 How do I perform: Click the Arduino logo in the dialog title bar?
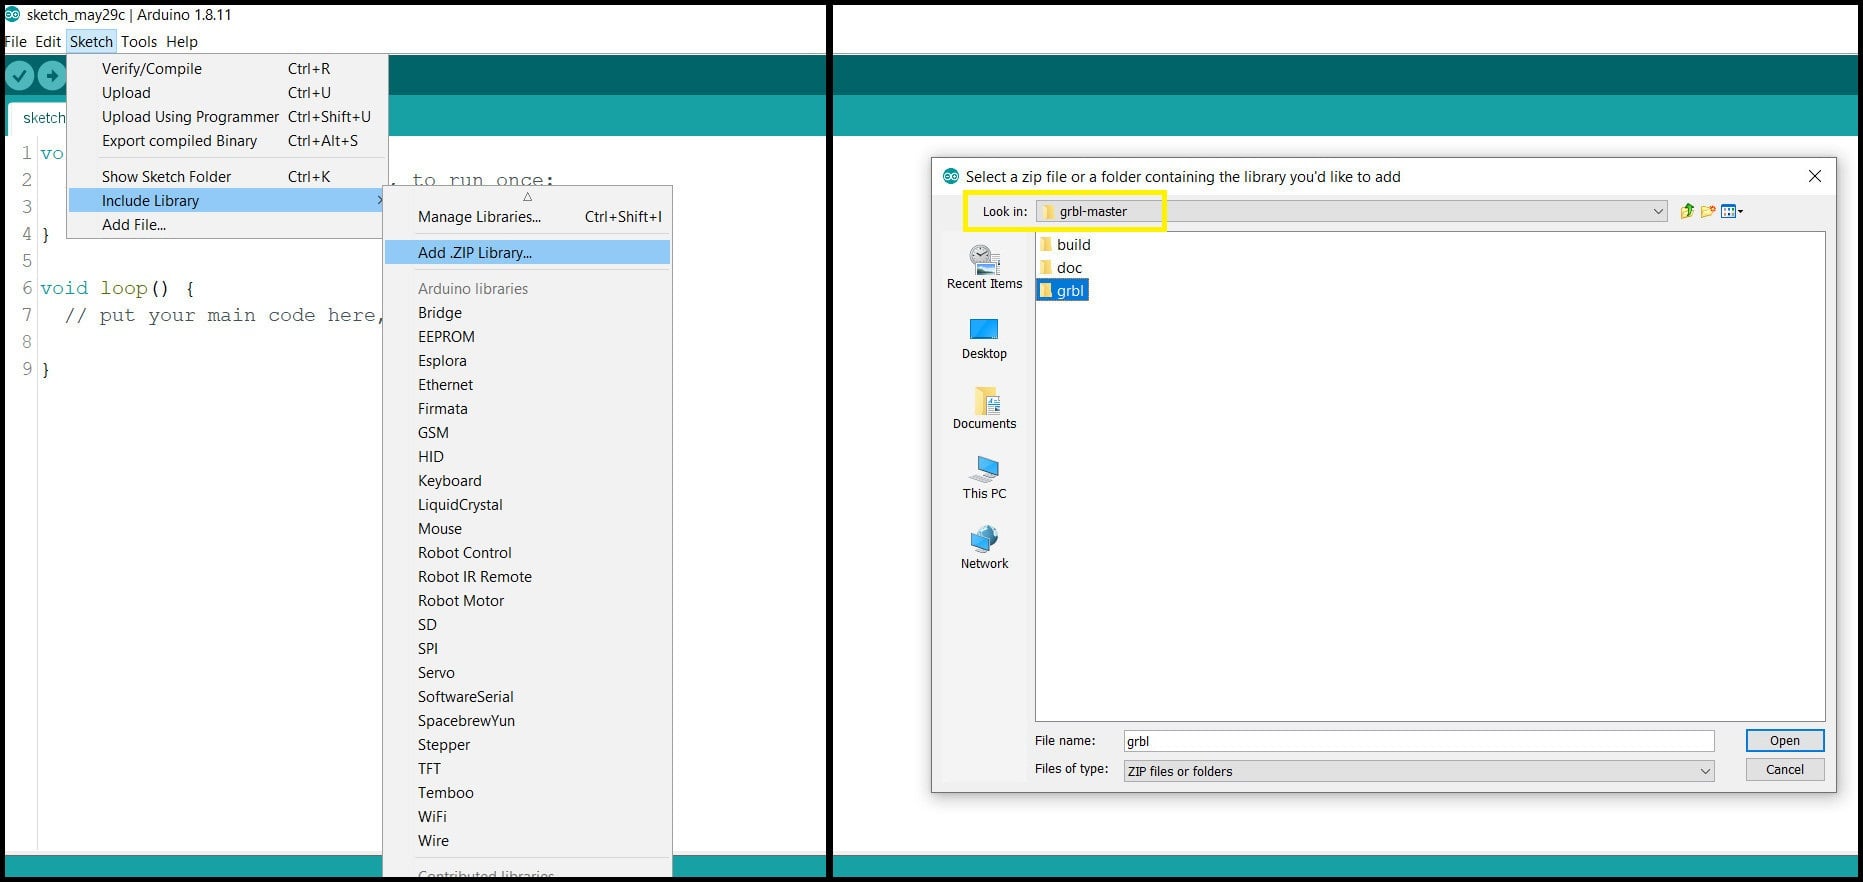950,176
